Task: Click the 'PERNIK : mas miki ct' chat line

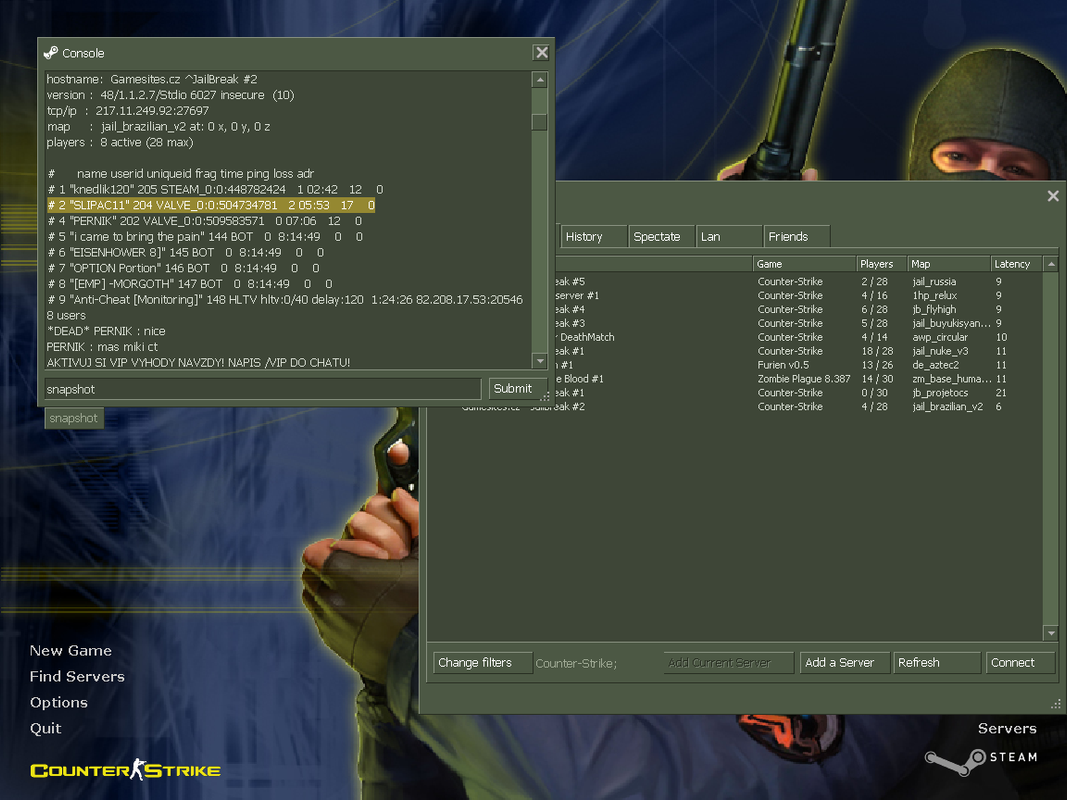Action: [x=102, y=346]
